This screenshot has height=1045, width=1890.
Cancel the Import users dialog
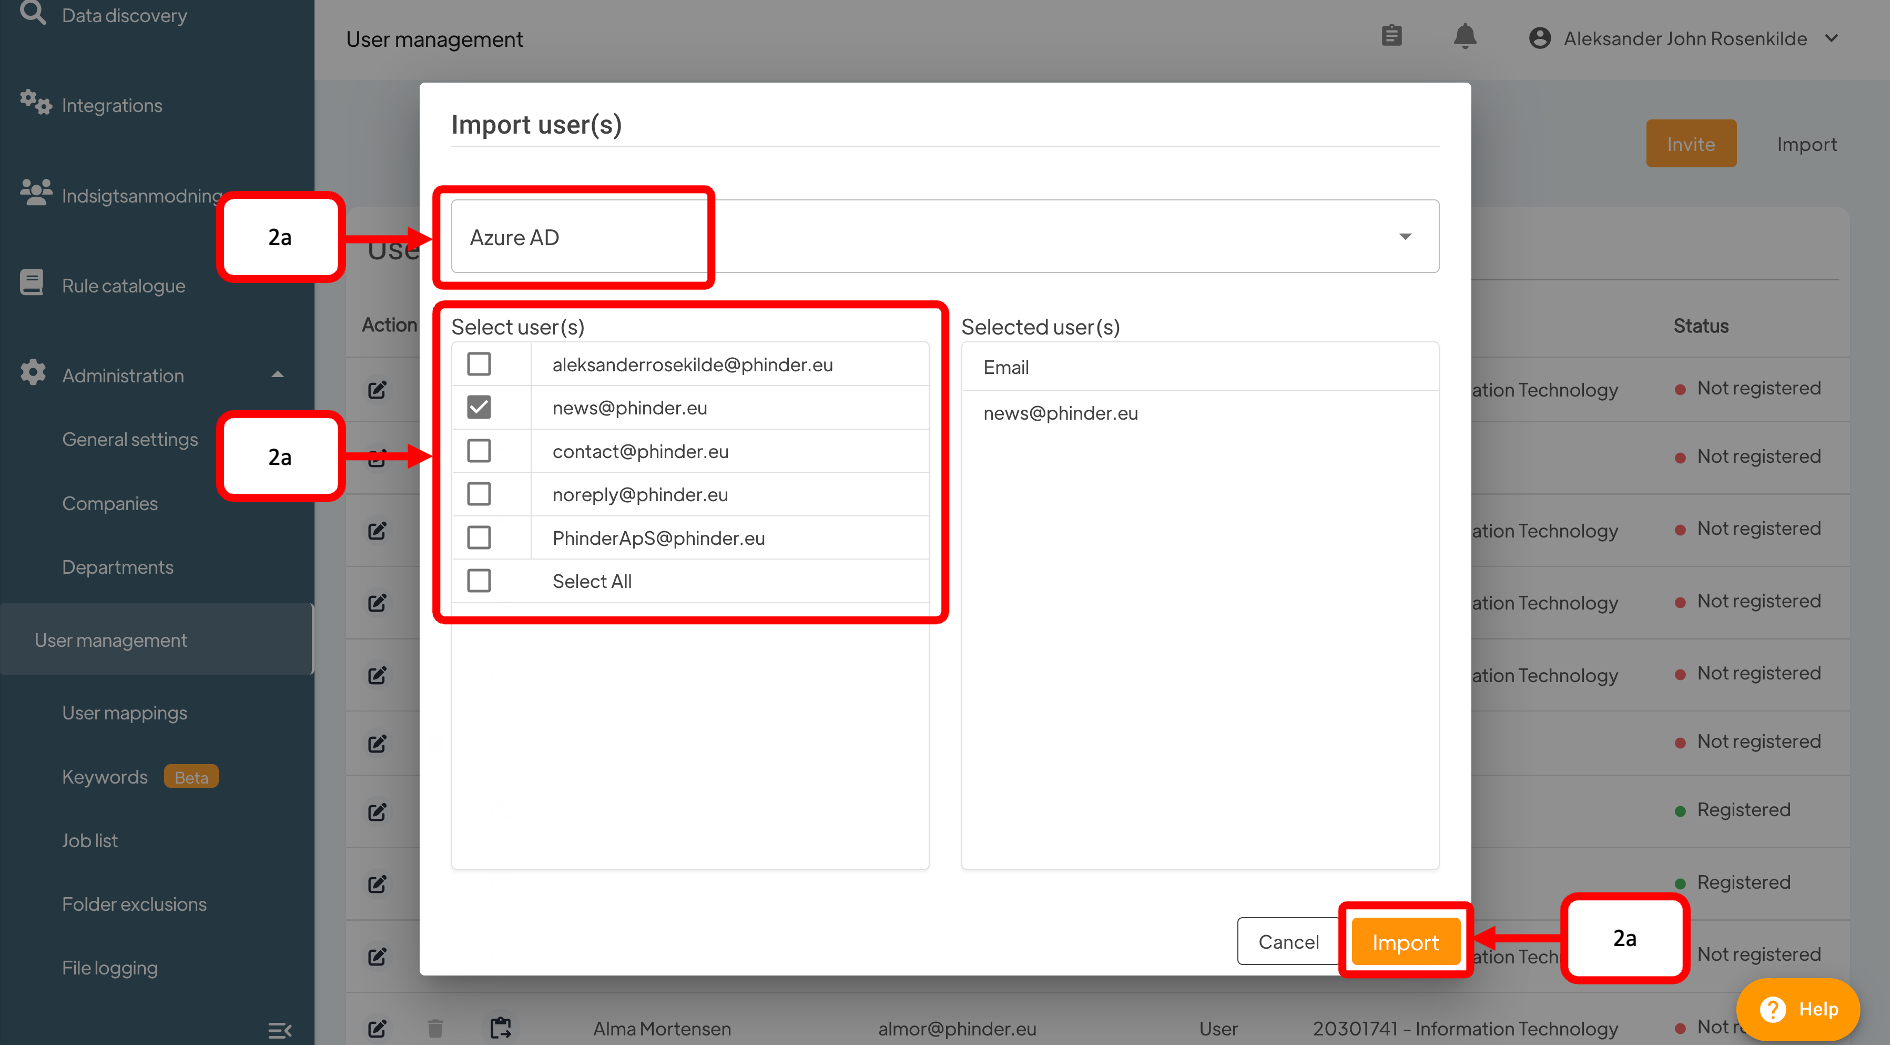pos(1287,942)
